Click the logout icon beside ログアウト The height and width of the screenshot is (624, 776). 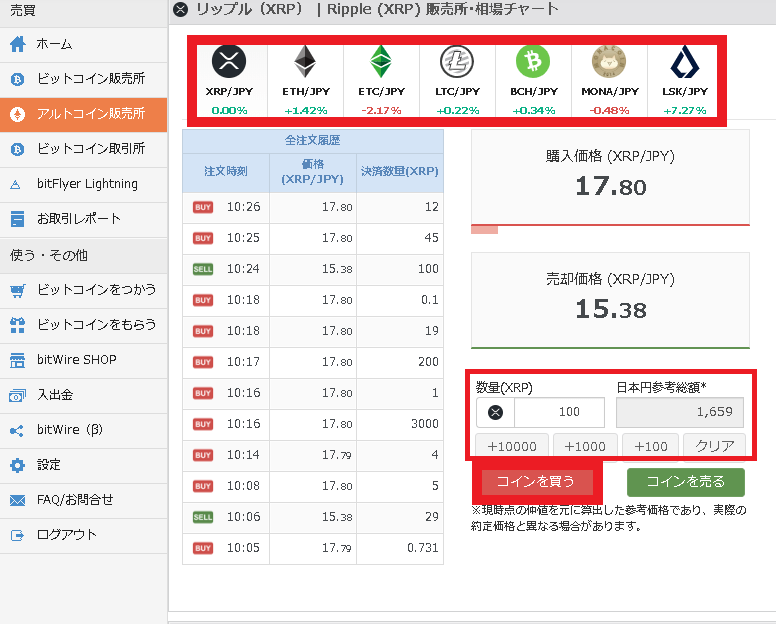tap(17, 535)
